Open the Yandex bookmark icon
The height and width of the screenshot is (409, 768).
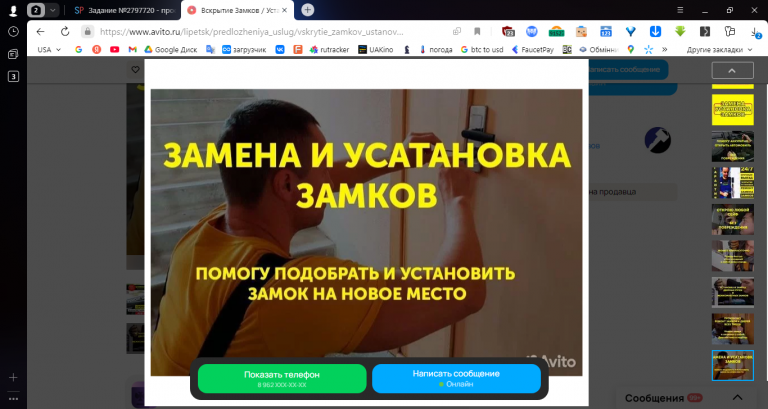tap(96, 49)
